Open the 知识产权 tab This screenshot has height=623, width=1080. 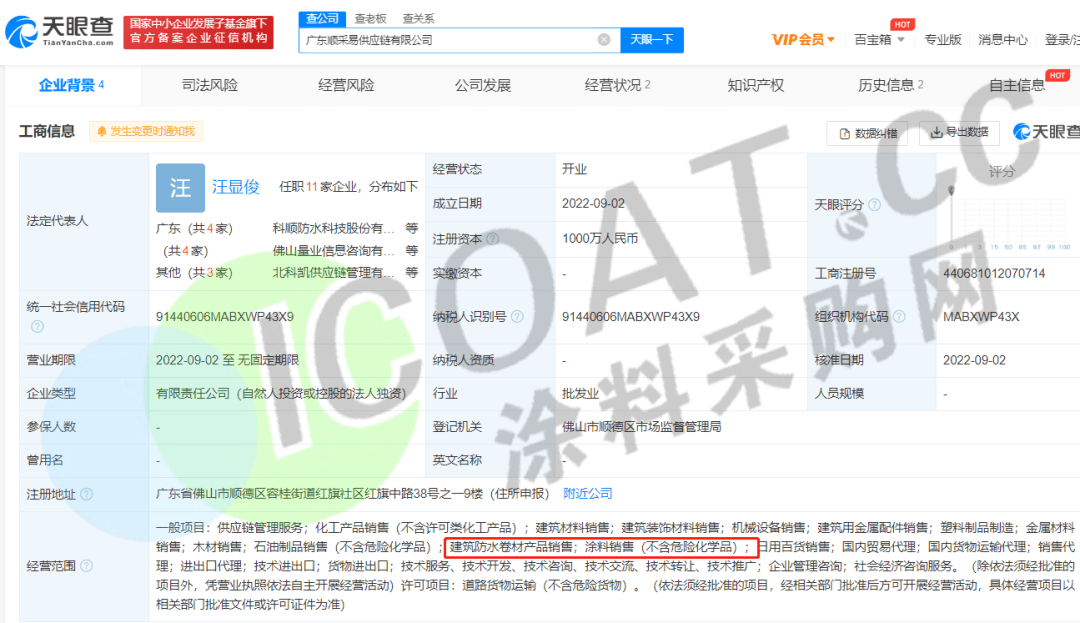click(755, 86)
